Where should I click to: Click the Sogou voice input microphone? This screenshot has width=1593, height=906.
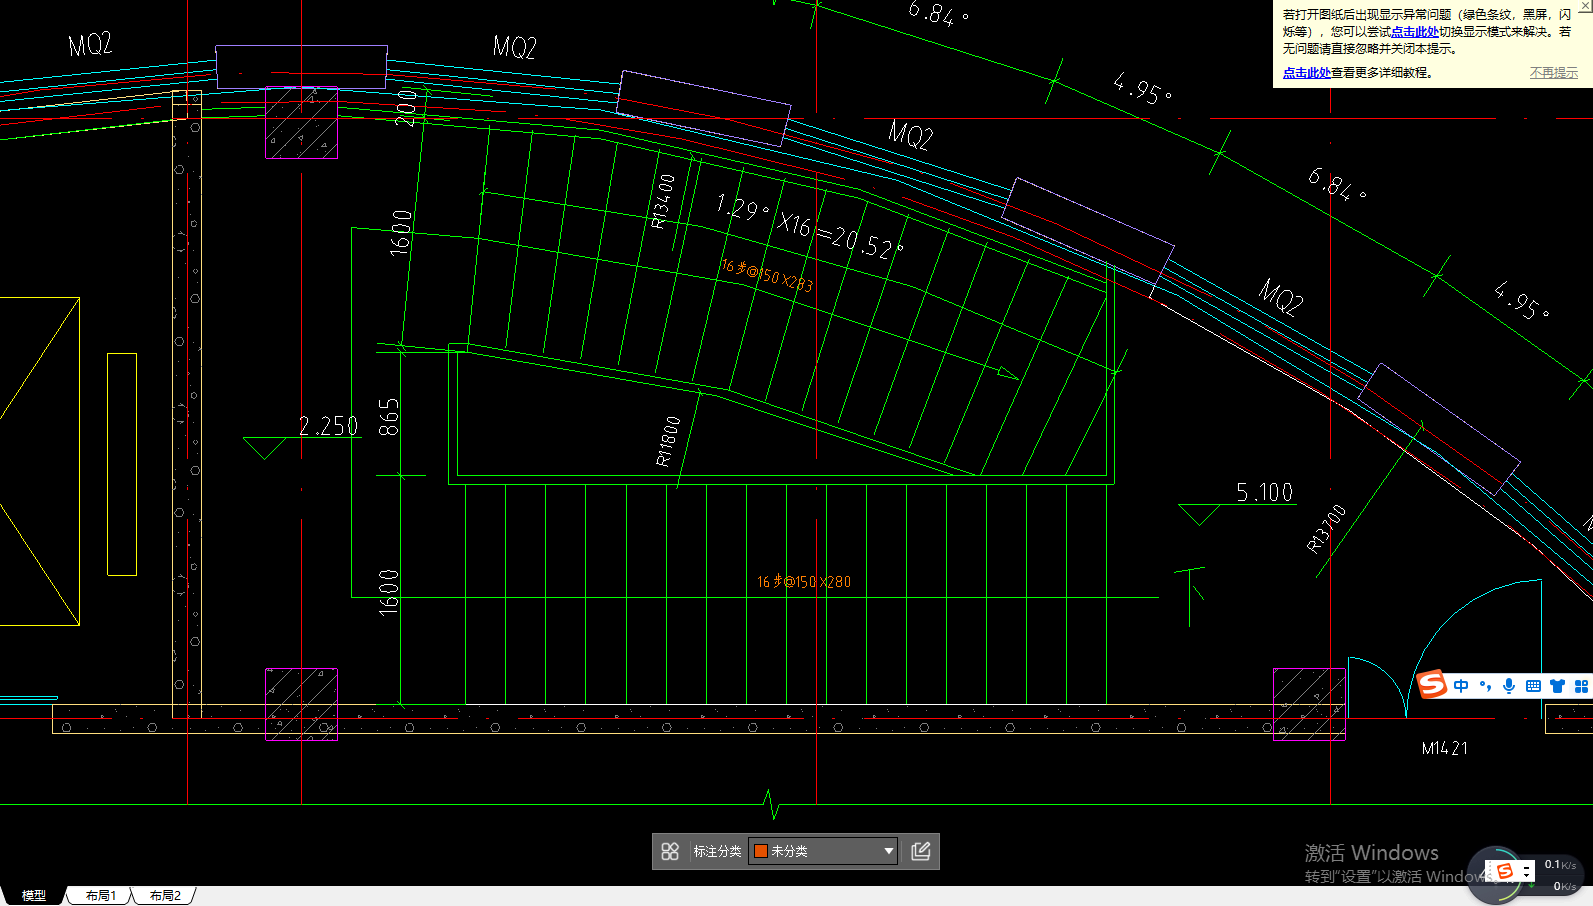[x=1509, y=686]
